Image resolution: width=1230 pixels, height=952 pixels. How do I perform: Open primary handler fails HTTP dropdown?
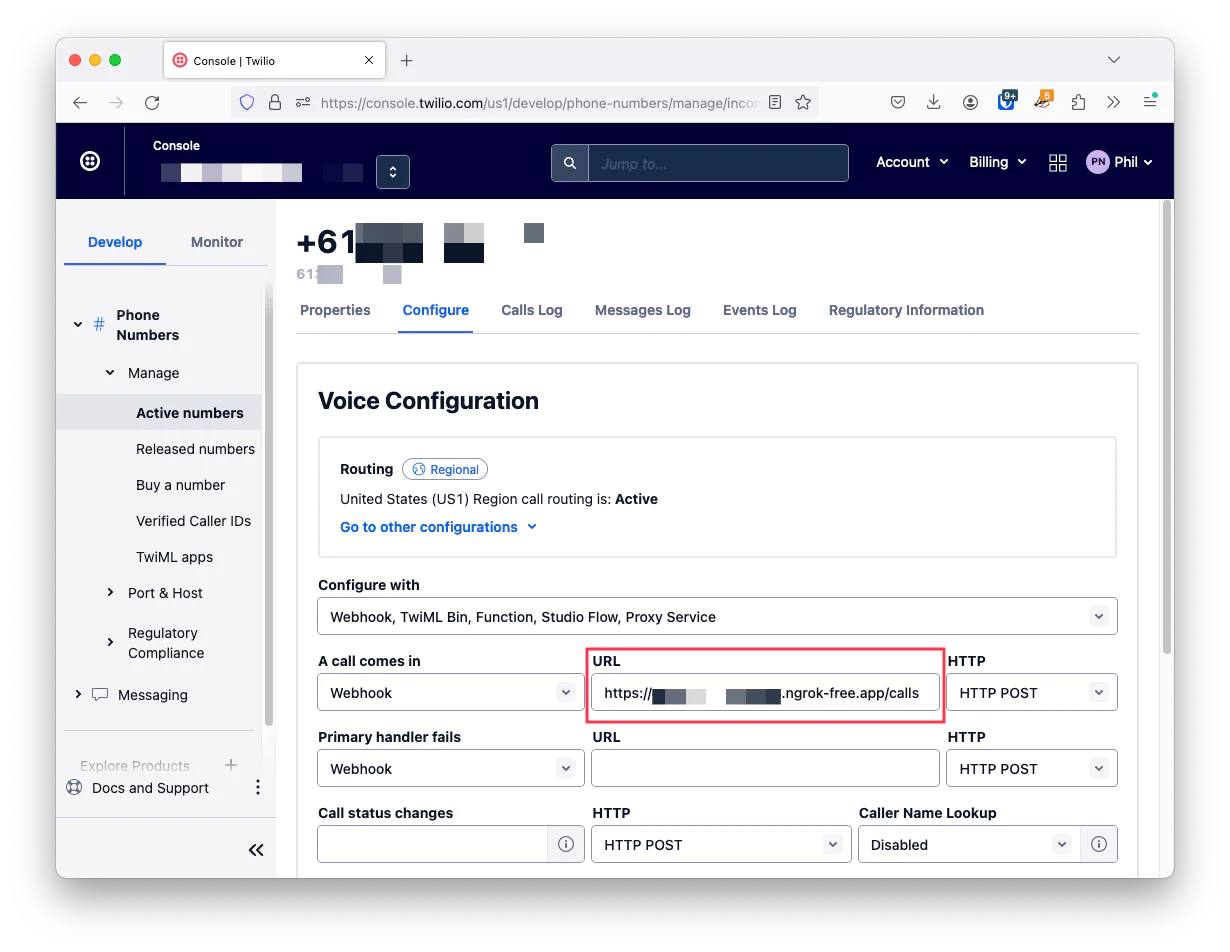(x=1031, y=768)
